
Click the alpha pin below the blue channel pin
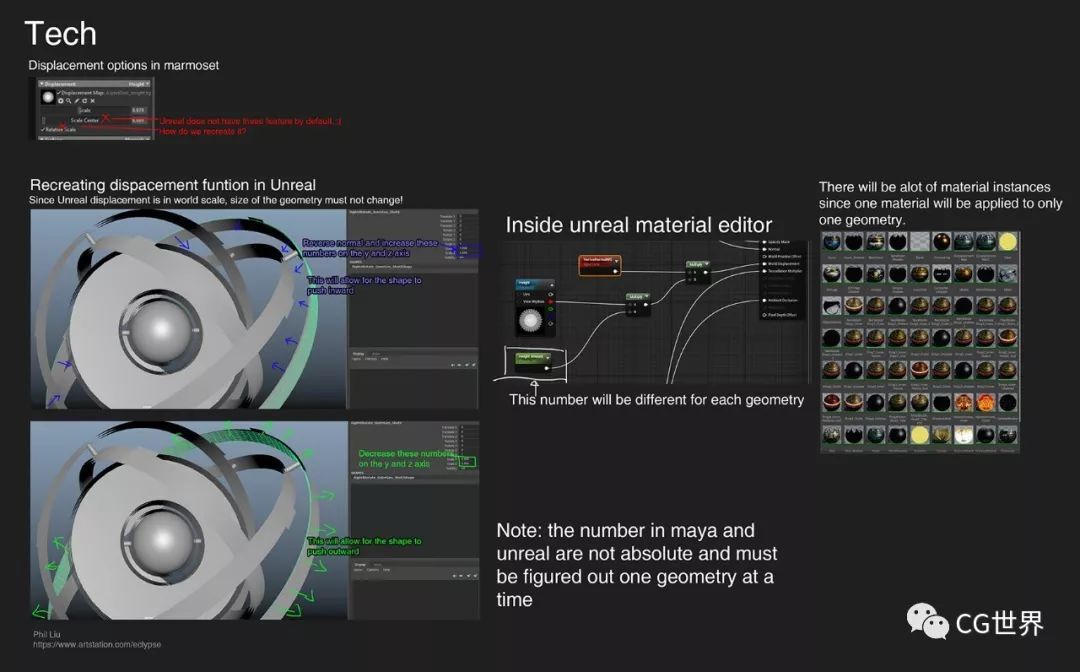click(550, 324)
